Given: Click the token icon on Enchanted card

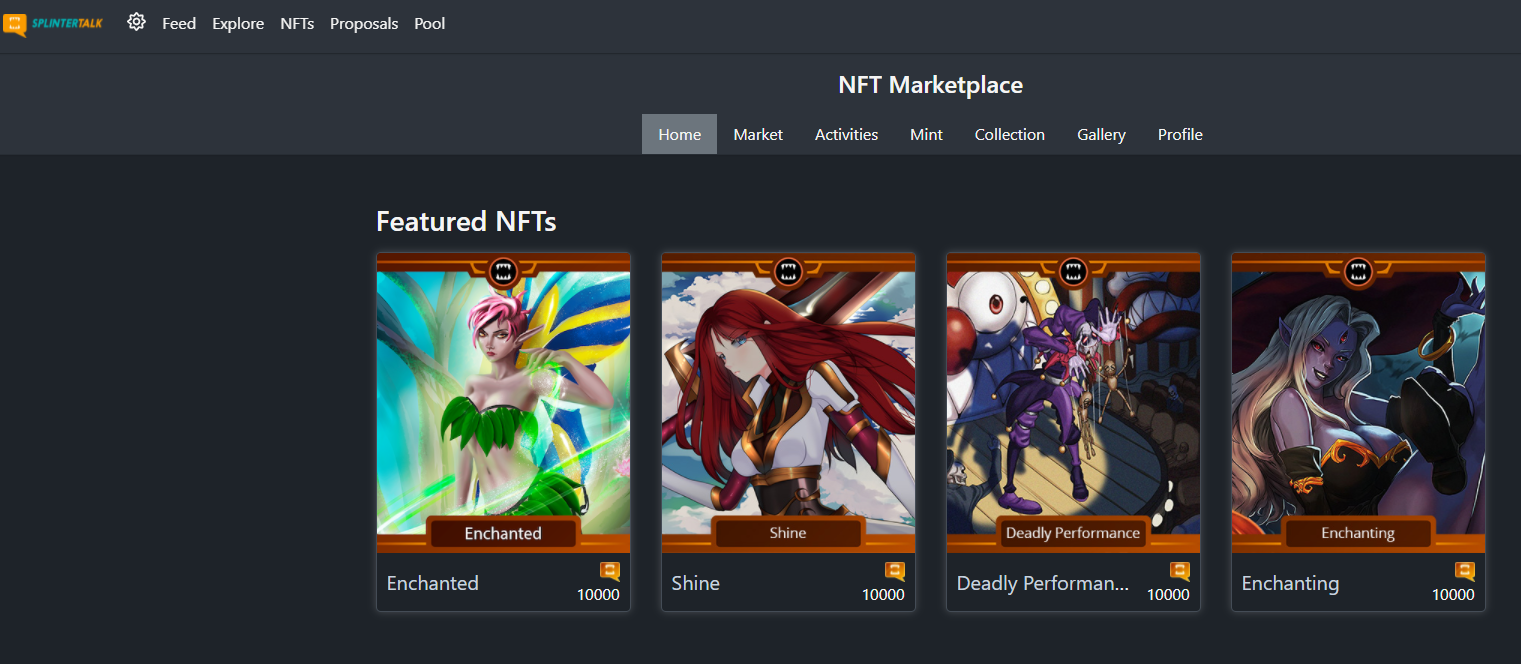Looking at the screenshot, I should pos(610,571).
